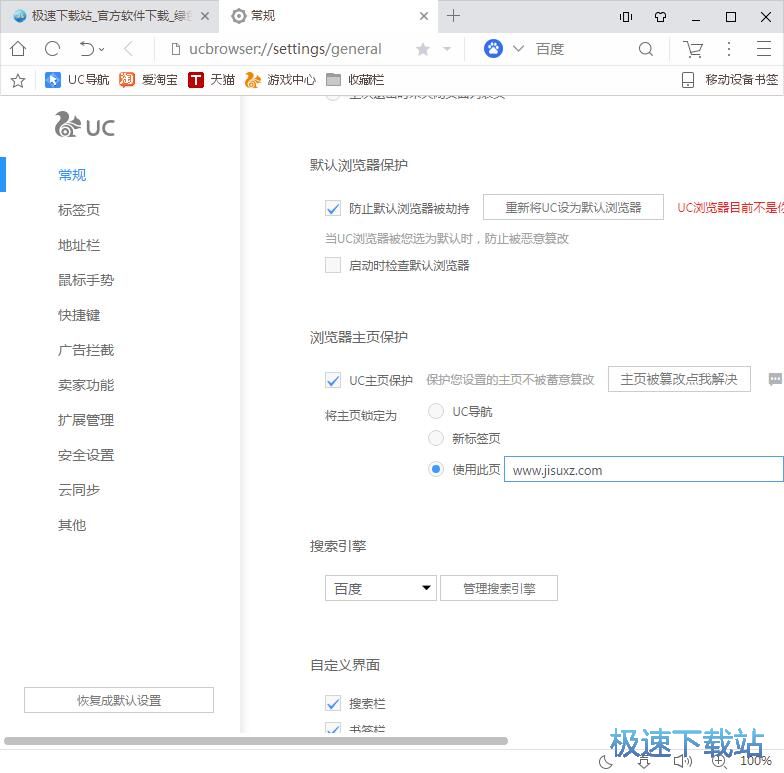This screenshot has height=773, width=784.
Task: Click the bookmark bar star icon
Action: [x=18, y=80]
